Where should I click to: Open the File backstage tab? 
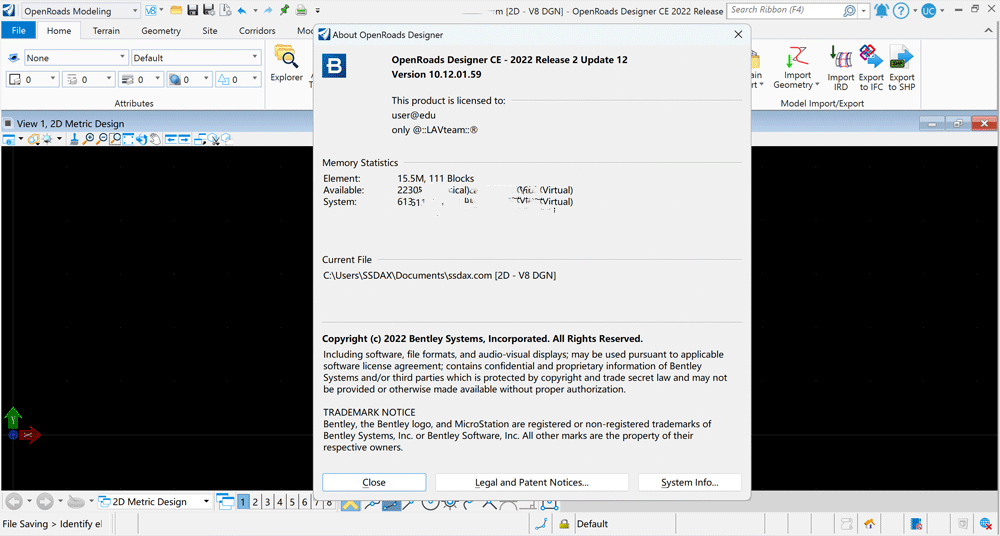pyautogui.click(x=18, y=30)
